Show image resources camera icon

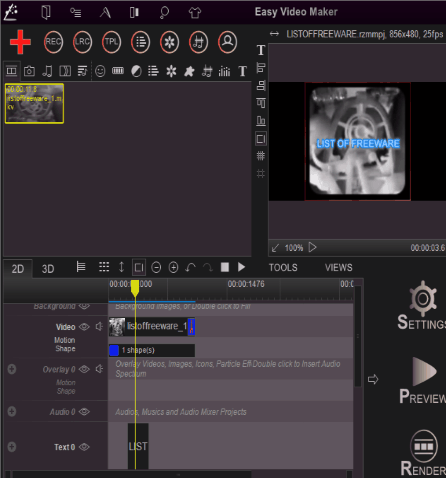point(29,71)
